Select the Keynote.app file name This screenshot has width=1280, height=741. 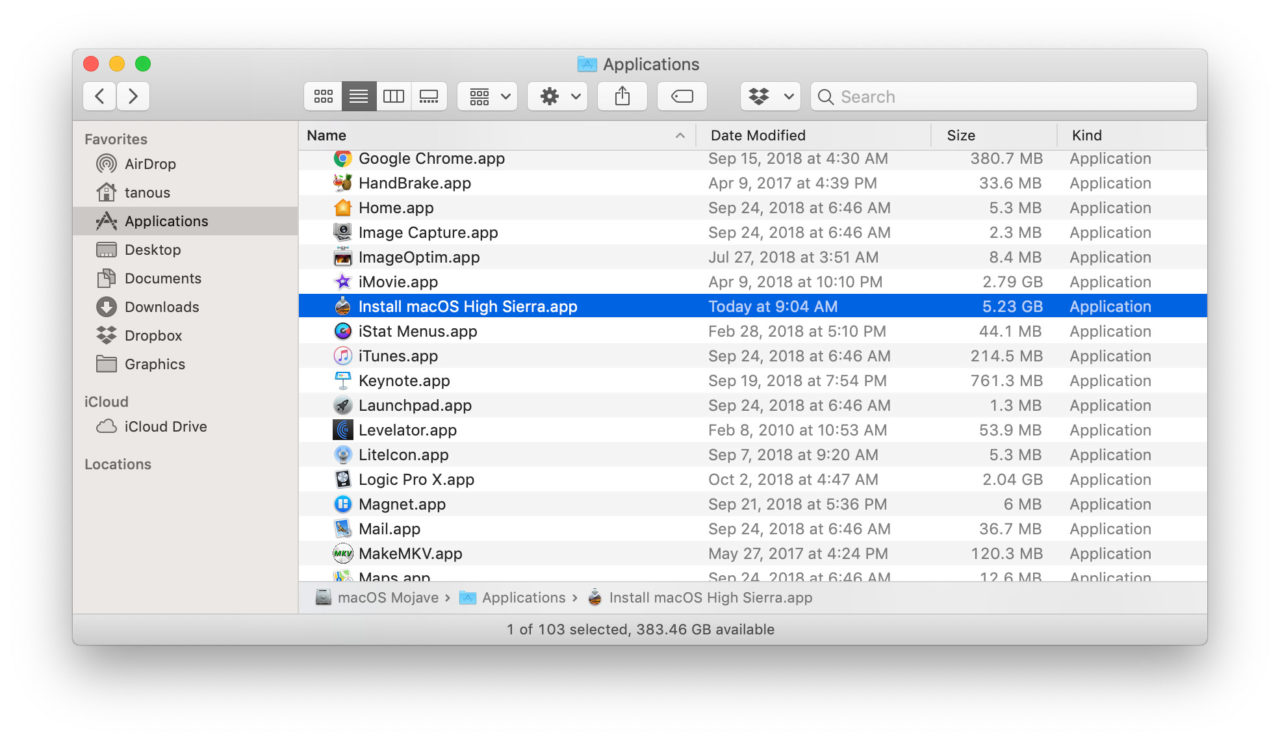pyautogui.click(x=404, y=381)
